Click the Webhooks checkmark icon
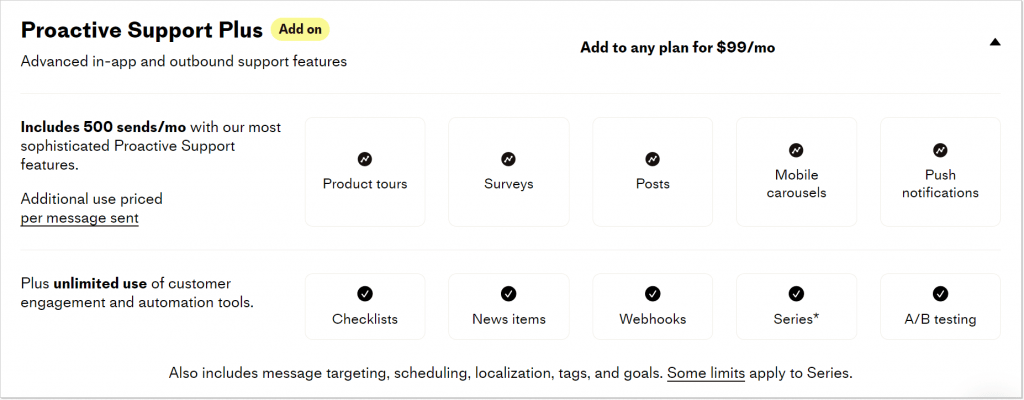The width and height of the screenshot is (1024, 400). pyautogui.click(x=652, y=293)
